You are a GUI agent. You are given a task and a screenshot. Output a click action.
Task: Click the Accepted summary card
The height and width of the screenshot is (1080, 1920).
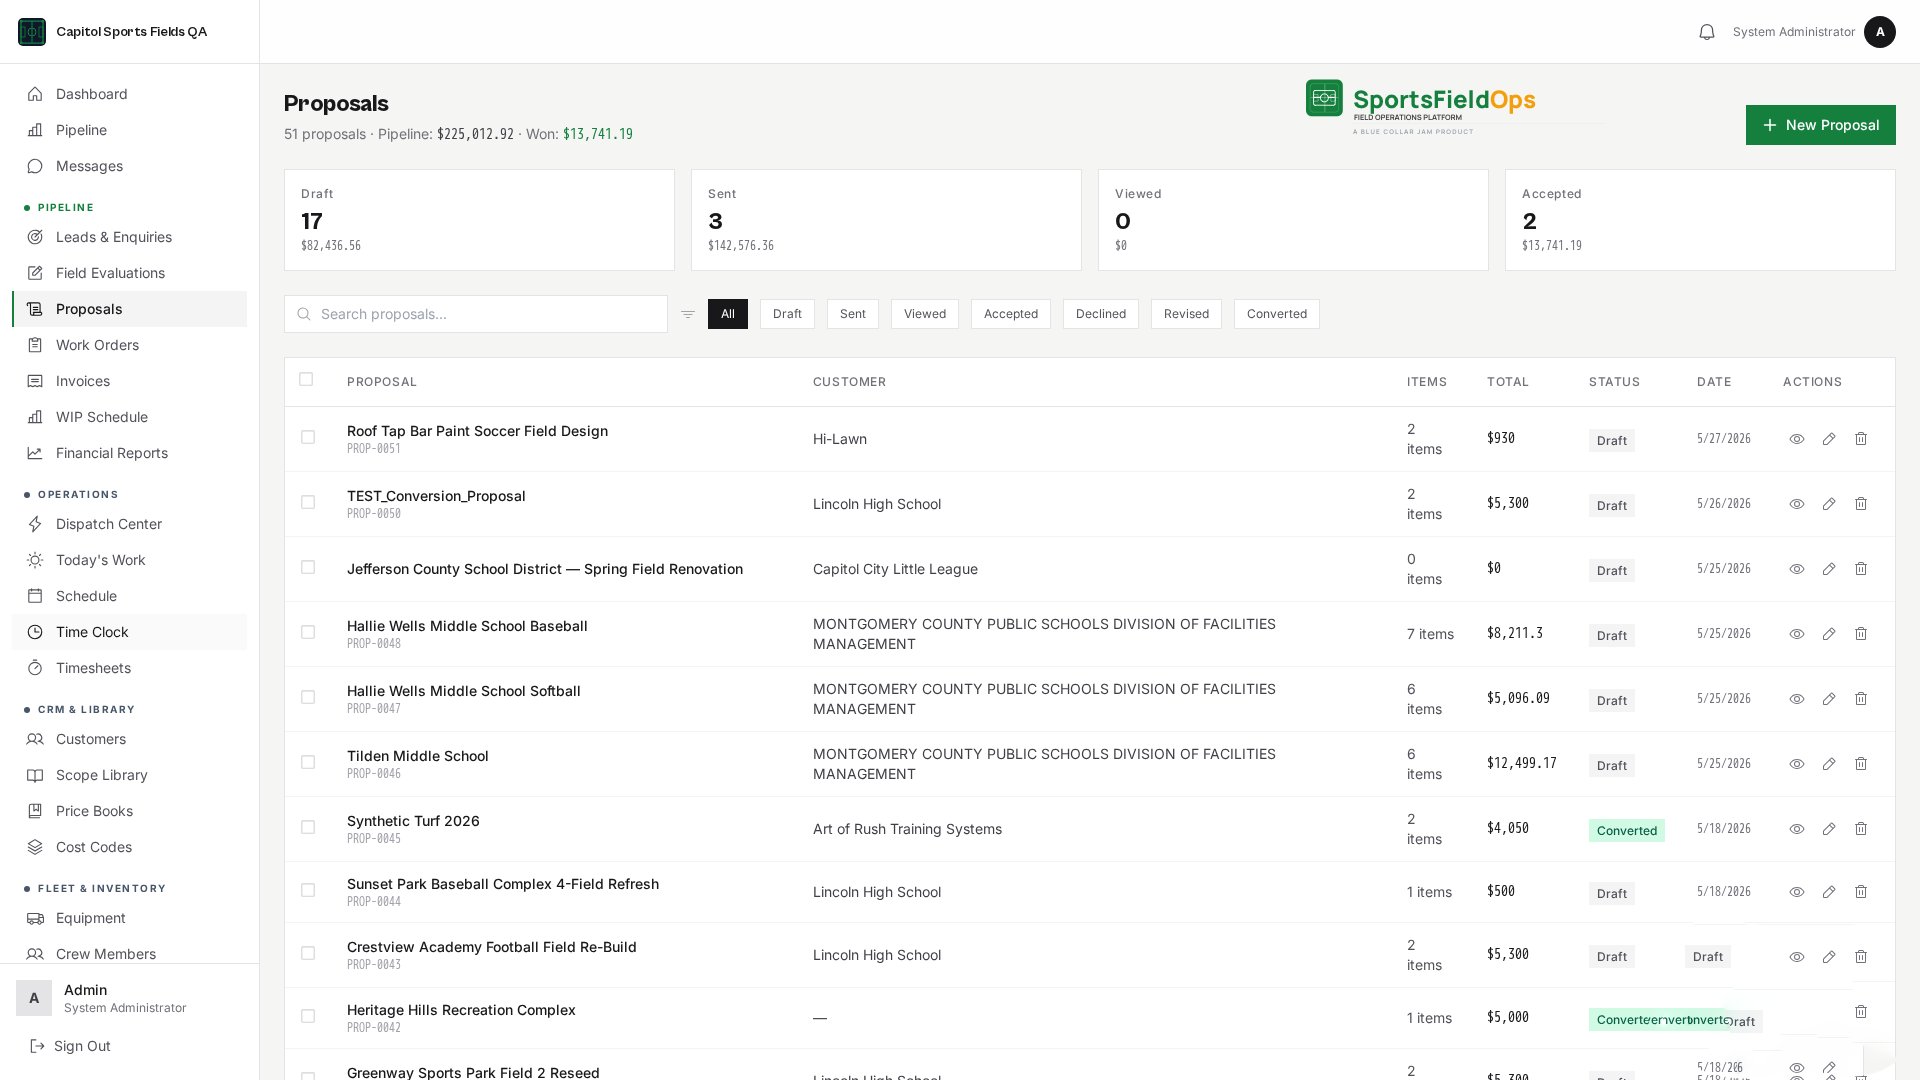tap(1700, 220)
